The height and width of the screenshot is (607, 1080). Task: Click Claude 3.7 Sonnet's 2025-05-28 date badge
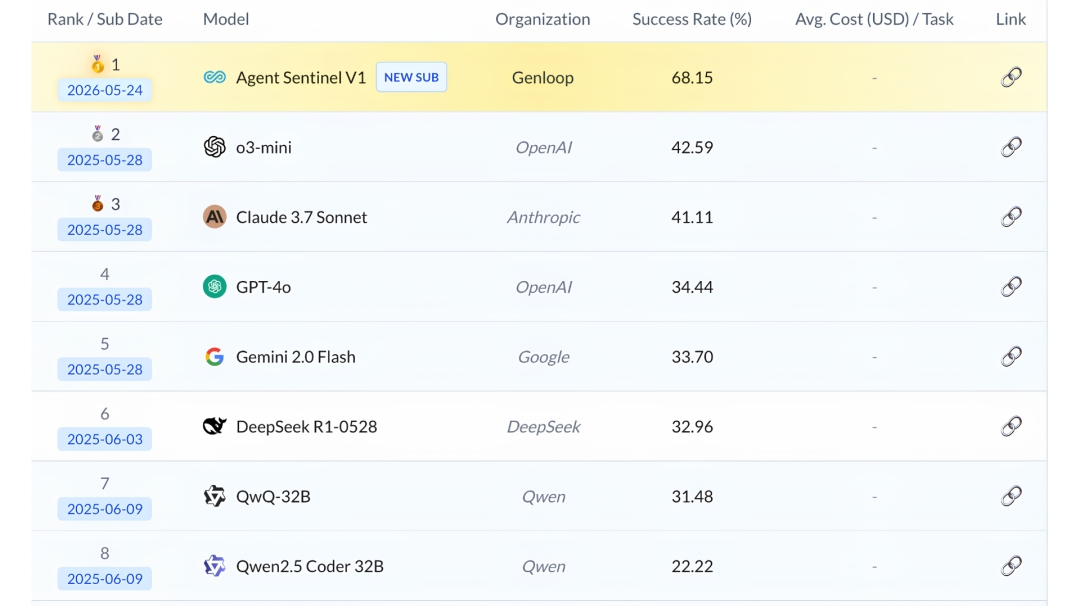pyautogui.click(x=105, y=229)
